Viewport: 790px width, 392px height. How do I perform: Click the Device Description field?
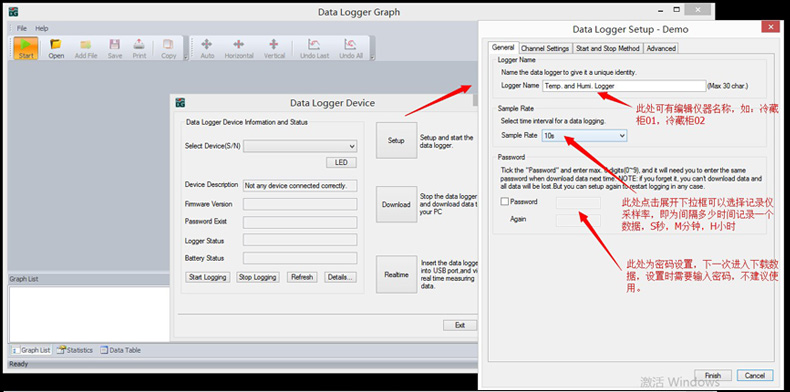(x=300, y=185)
